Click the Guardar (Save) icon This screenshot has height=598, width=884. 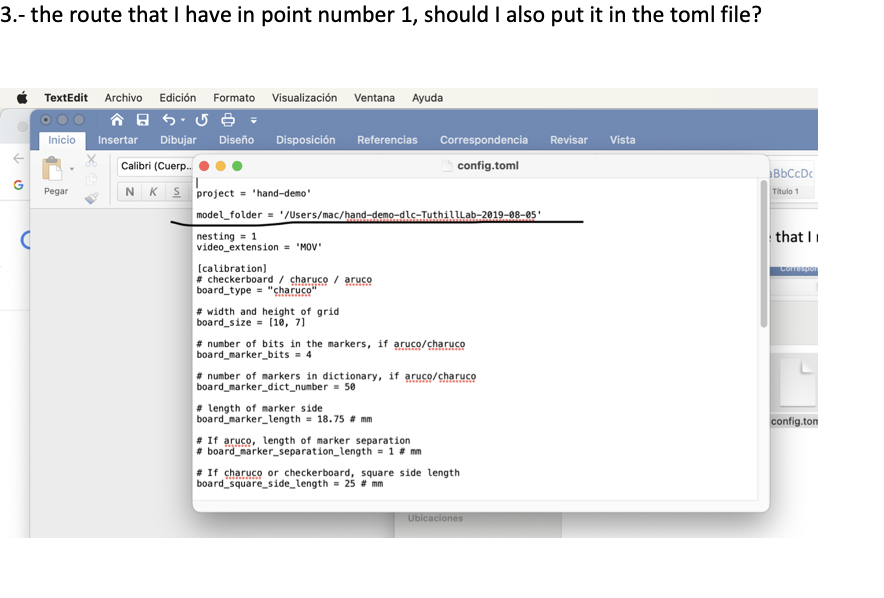point(143,119)
